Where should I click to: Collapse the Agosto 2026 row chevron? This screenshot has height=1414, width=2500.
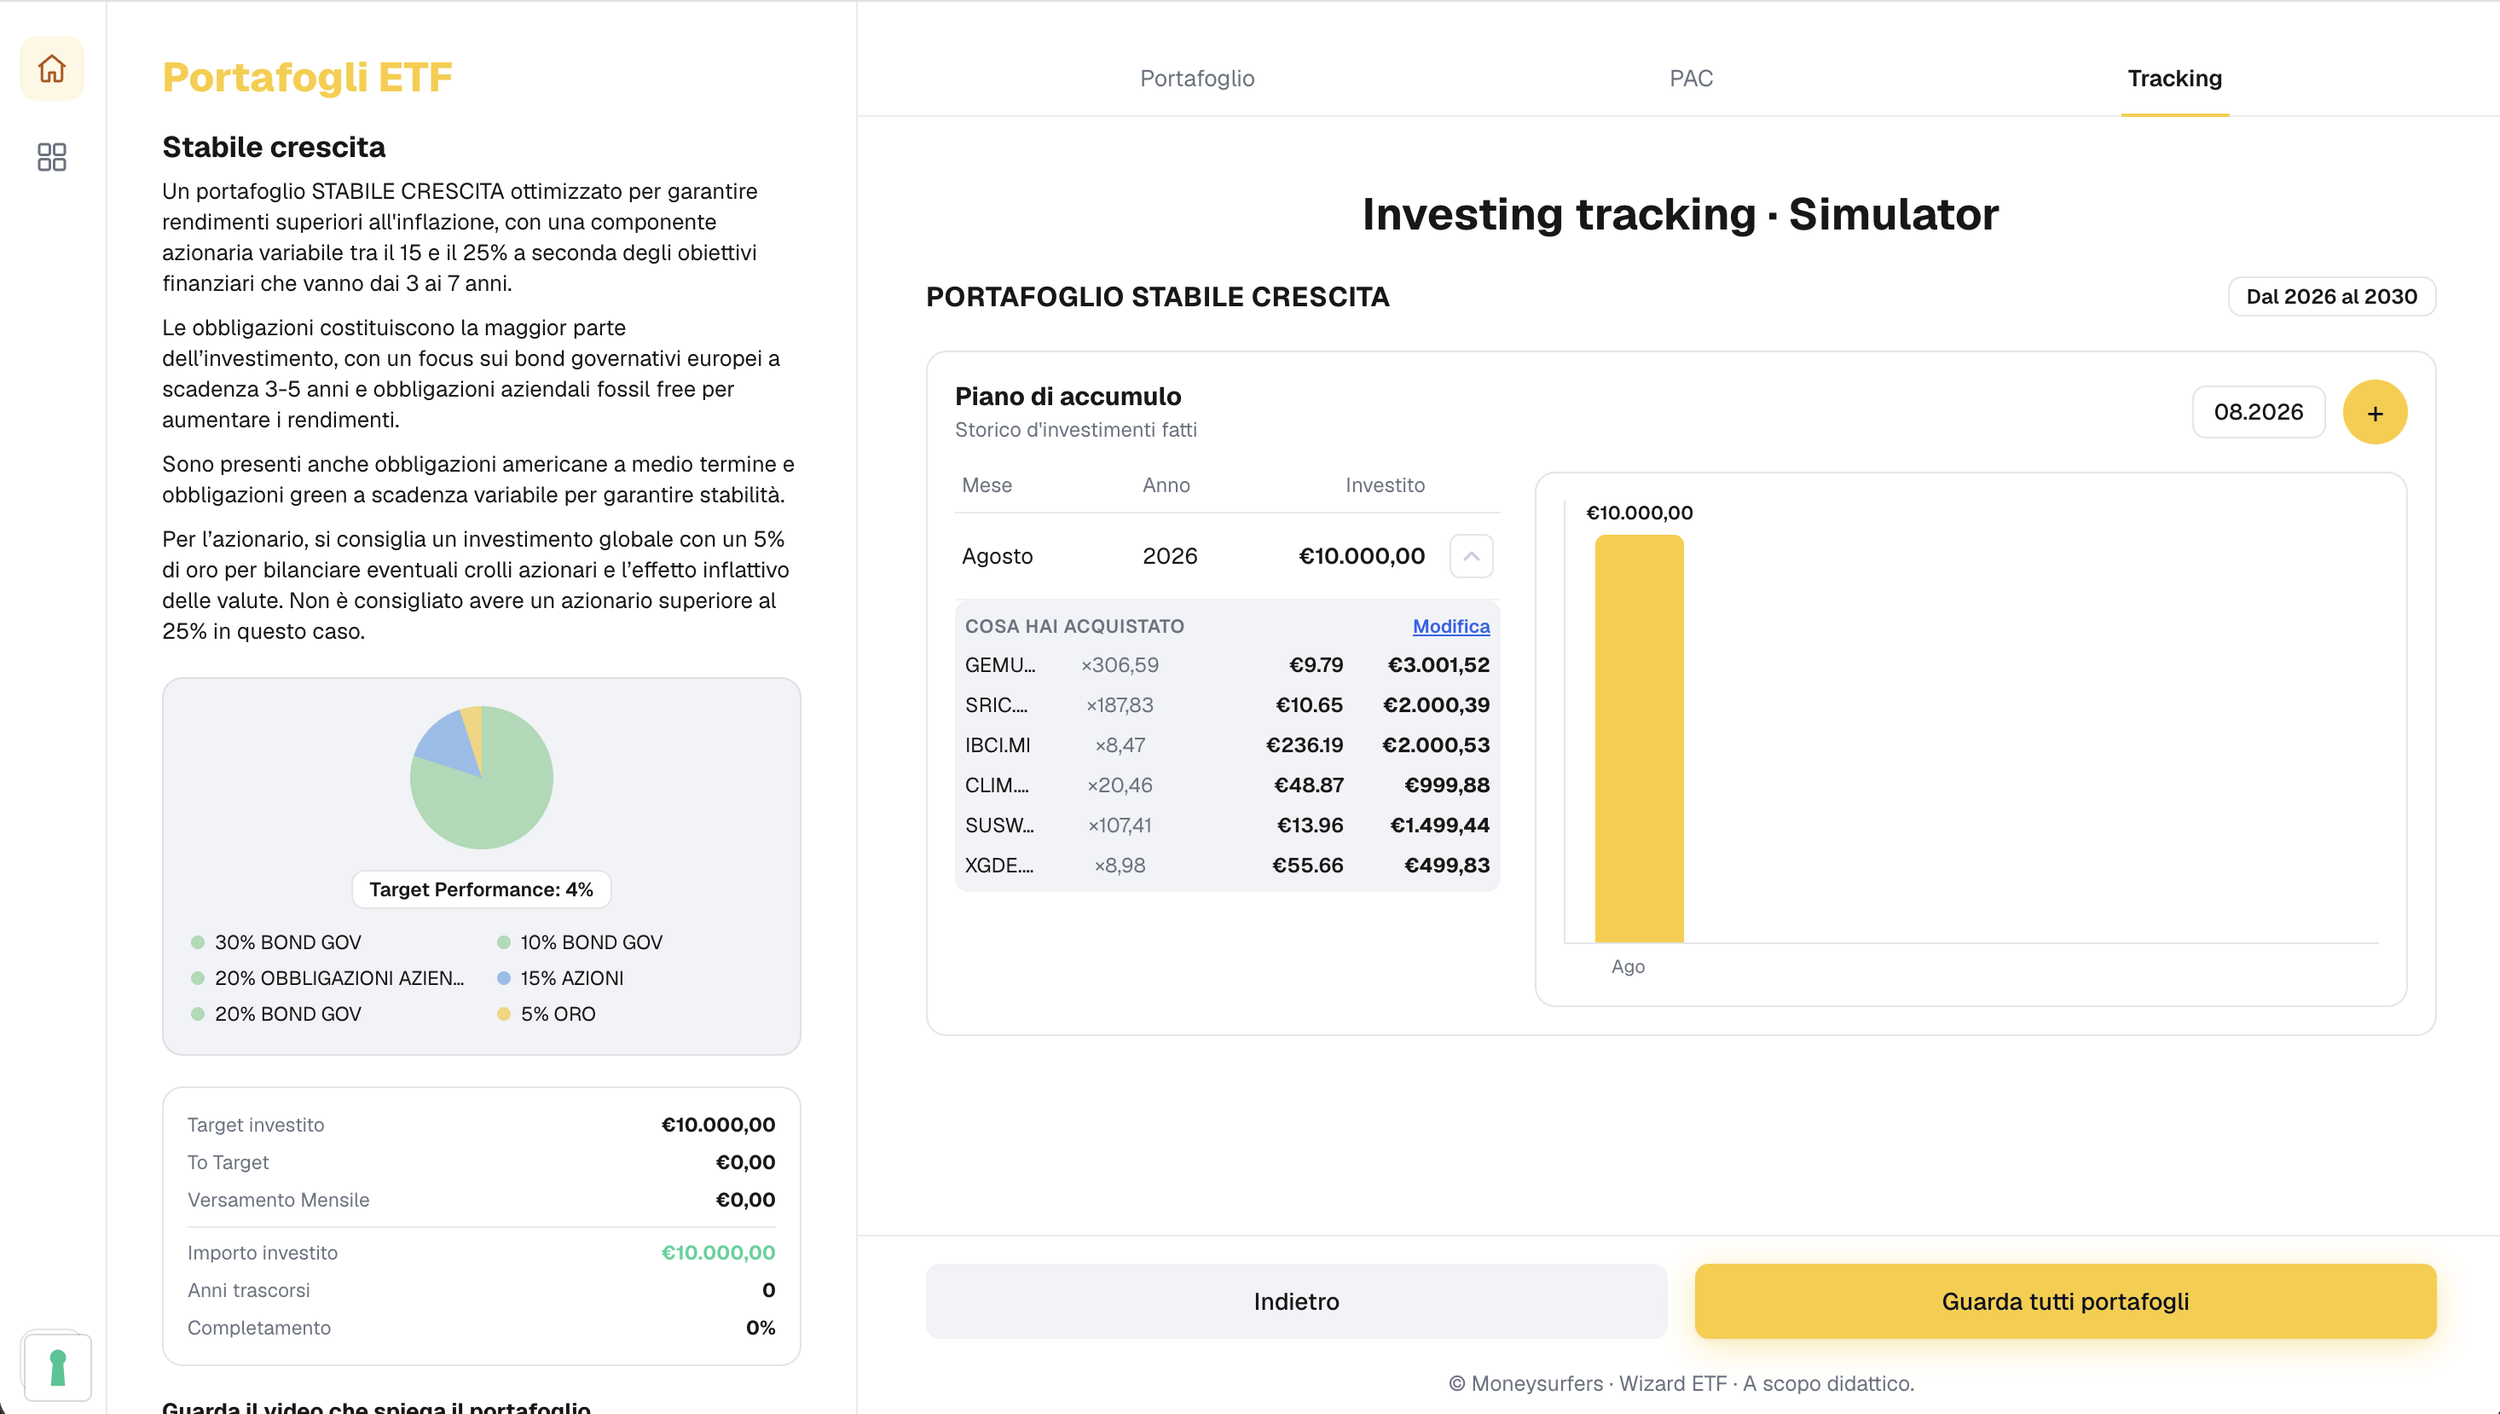1471,556
